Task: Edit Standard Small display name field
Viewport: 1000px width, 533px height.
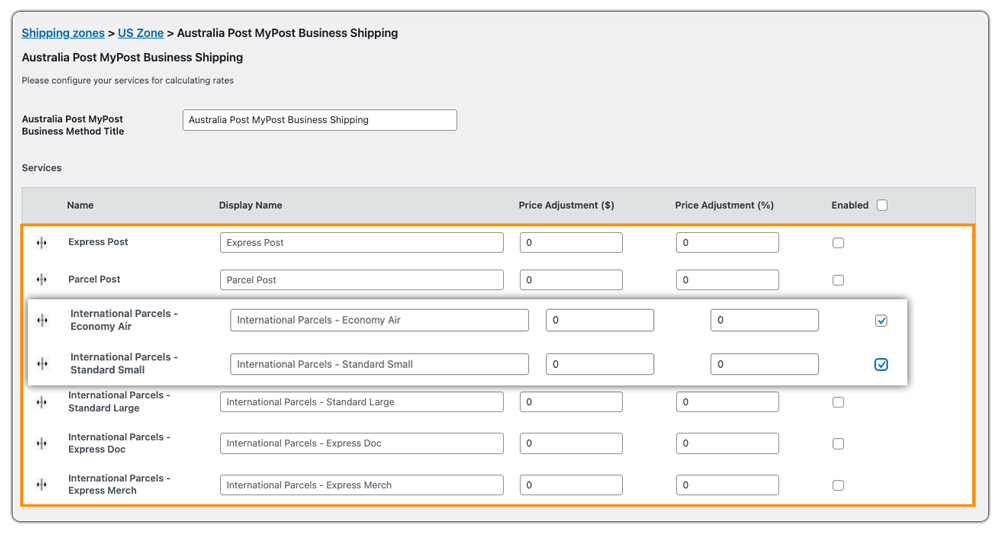Action: coord(379,364)
